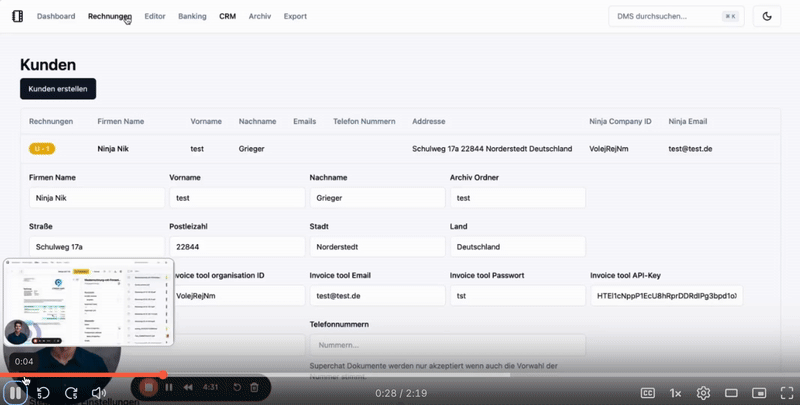Switch to theater mode view
Screen dimensions: 800x405
coord(731,393)
